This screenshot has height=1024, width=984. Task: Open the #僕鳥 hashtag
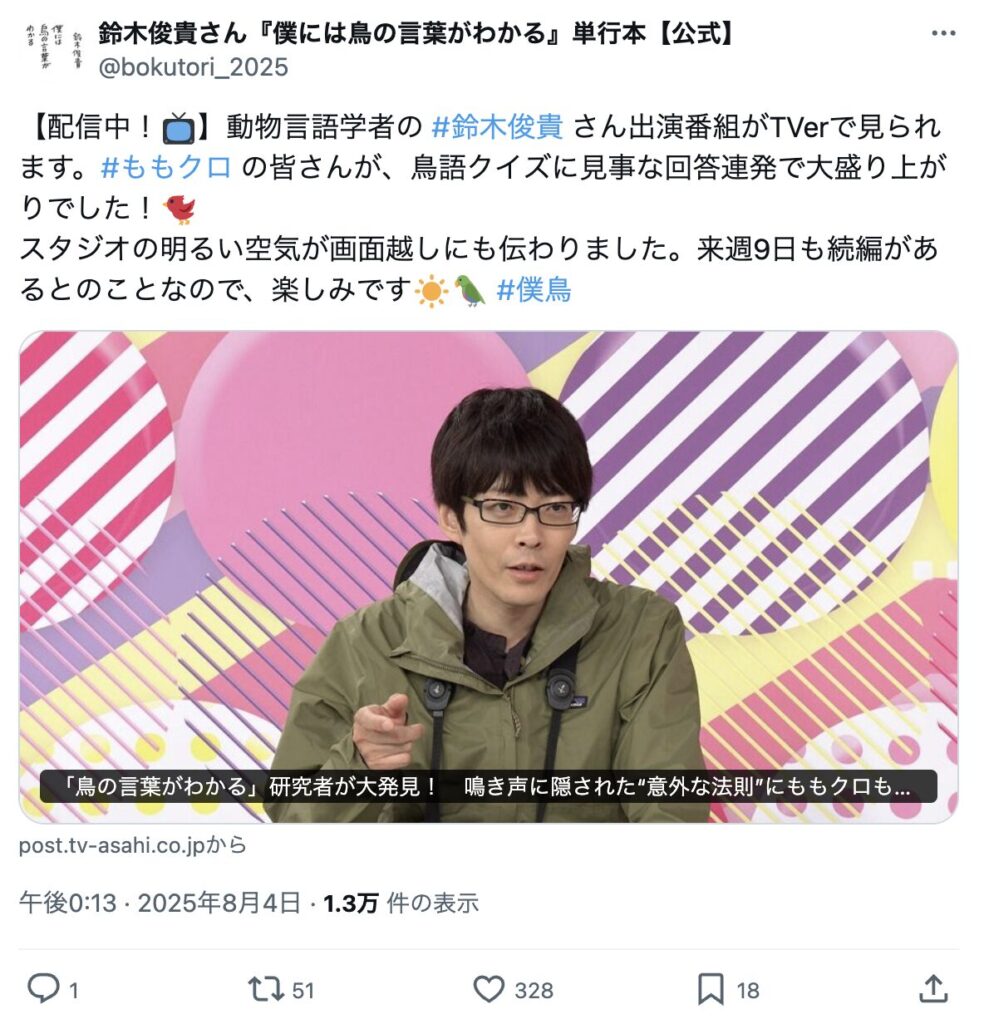click(534, 289)
